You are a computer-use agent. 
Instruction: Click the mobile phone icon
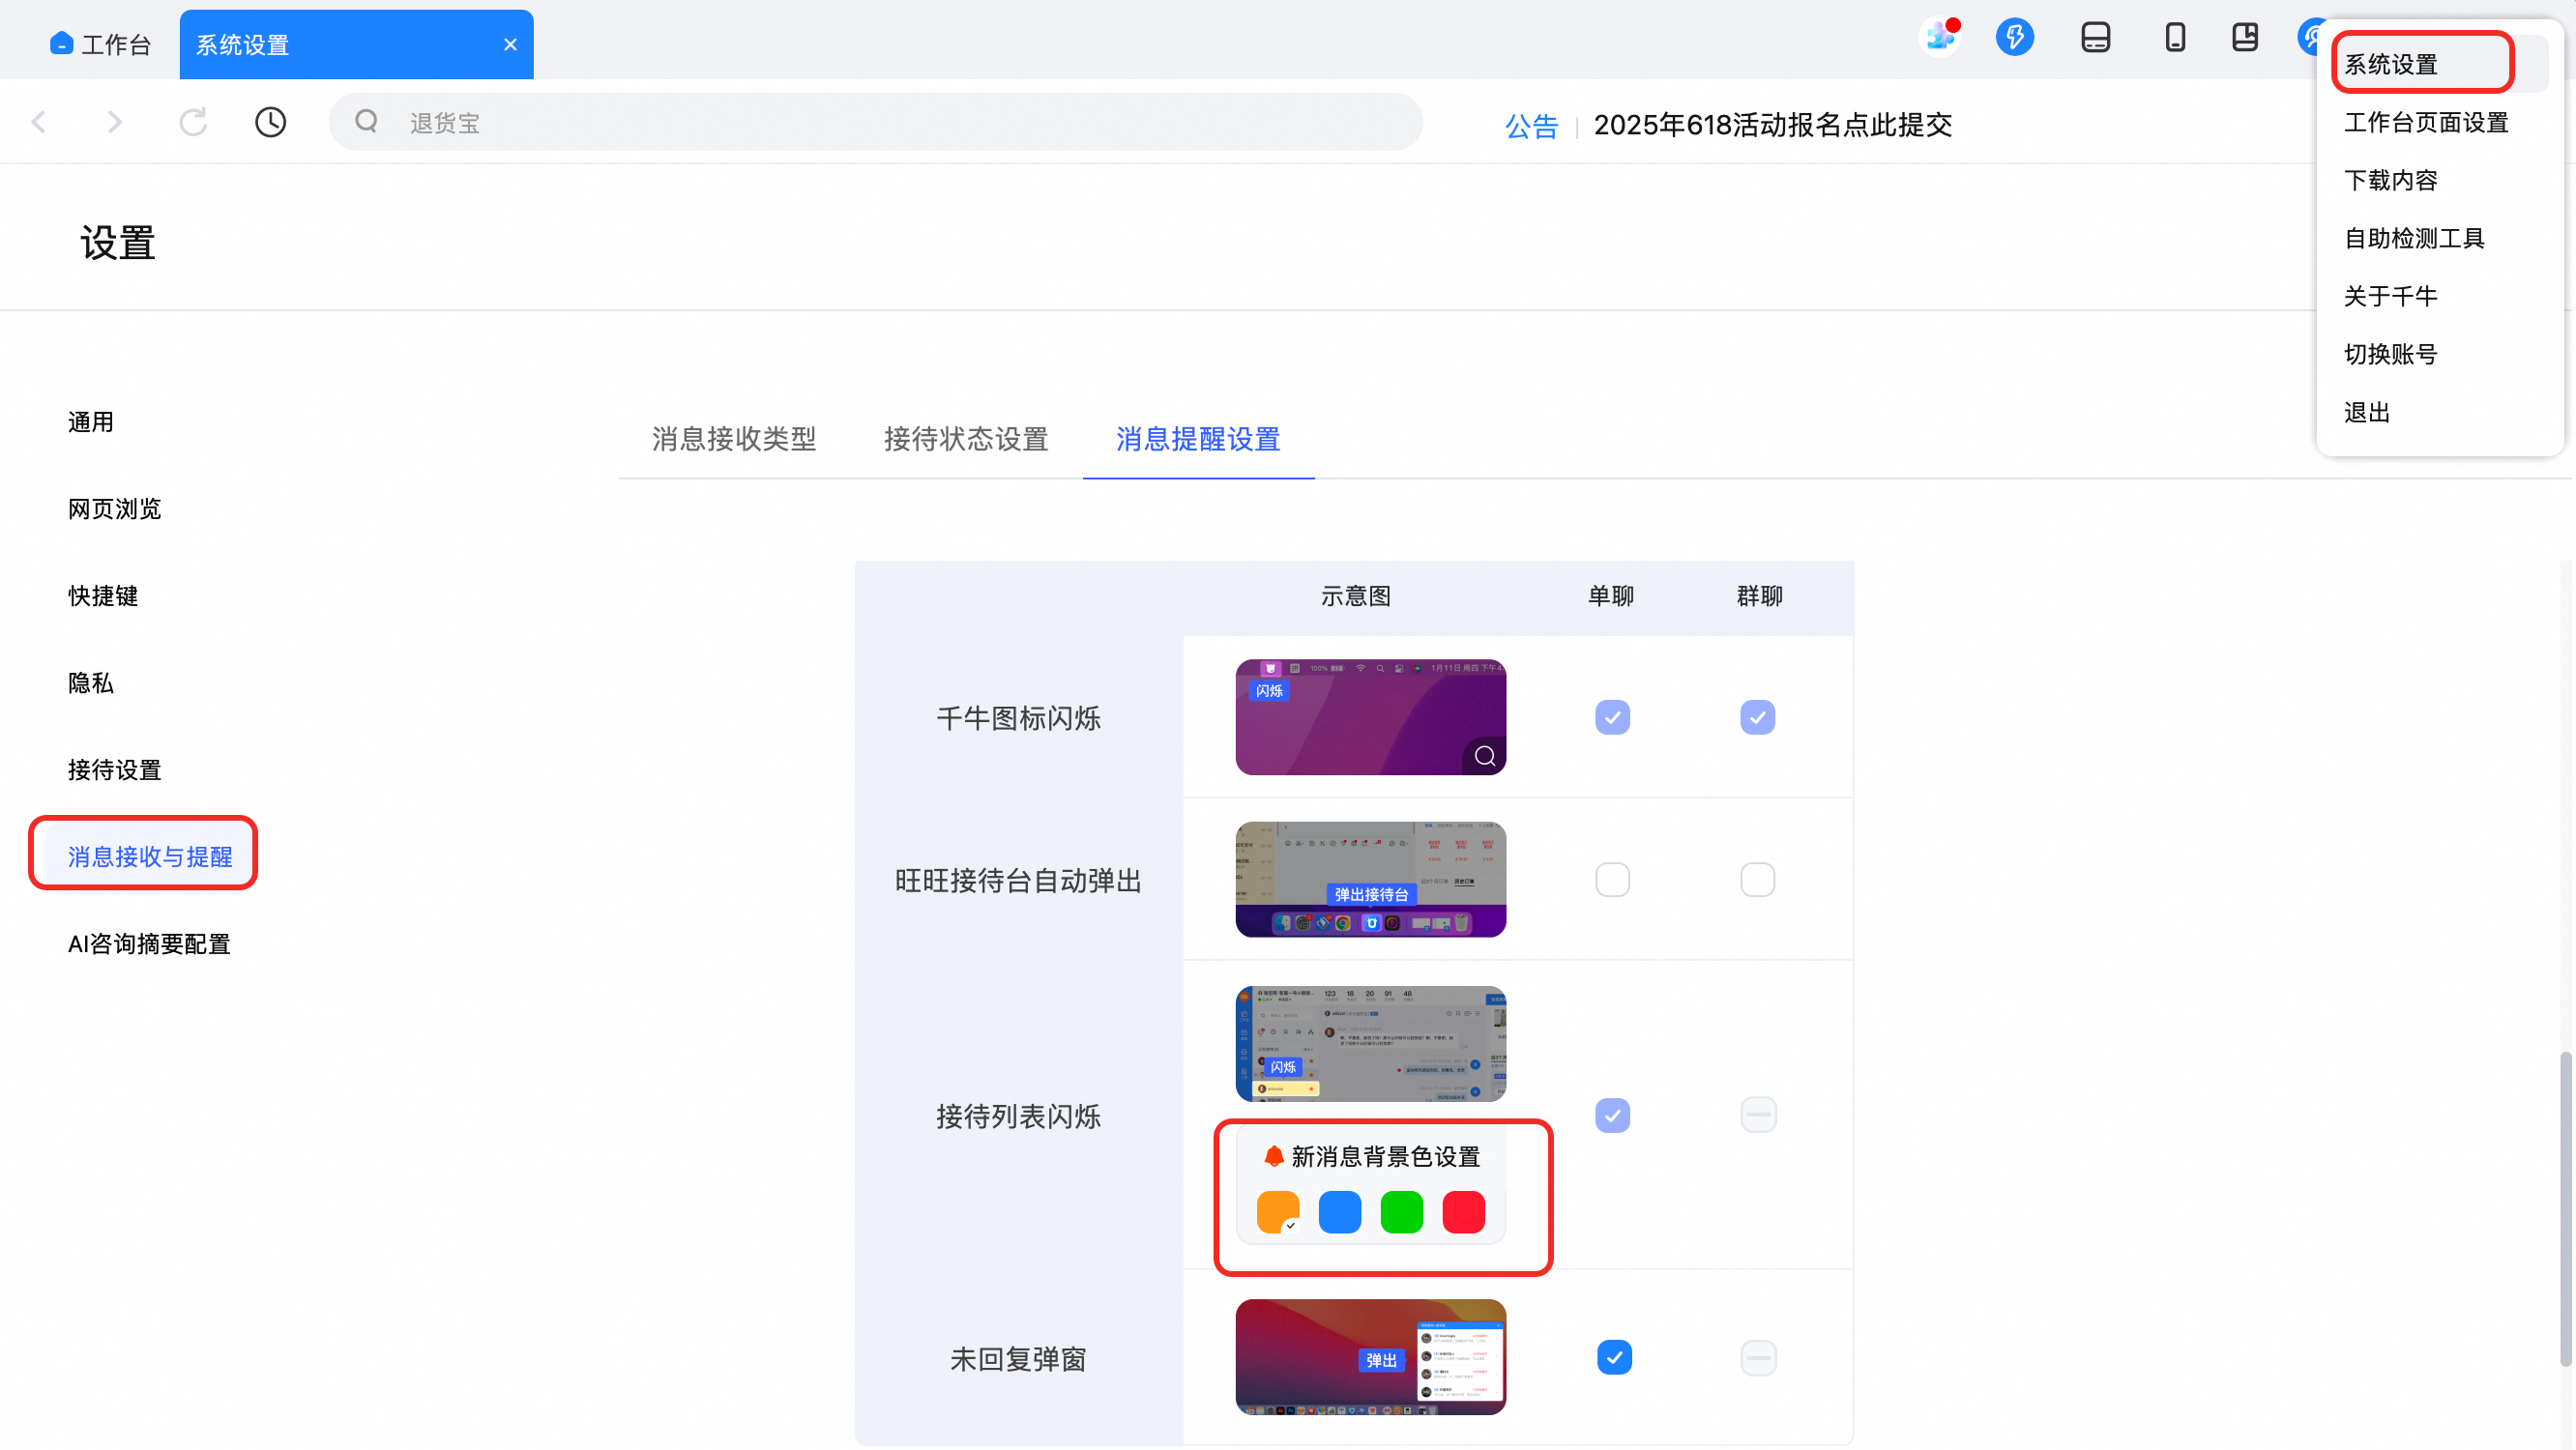[x=2175, y=38]
